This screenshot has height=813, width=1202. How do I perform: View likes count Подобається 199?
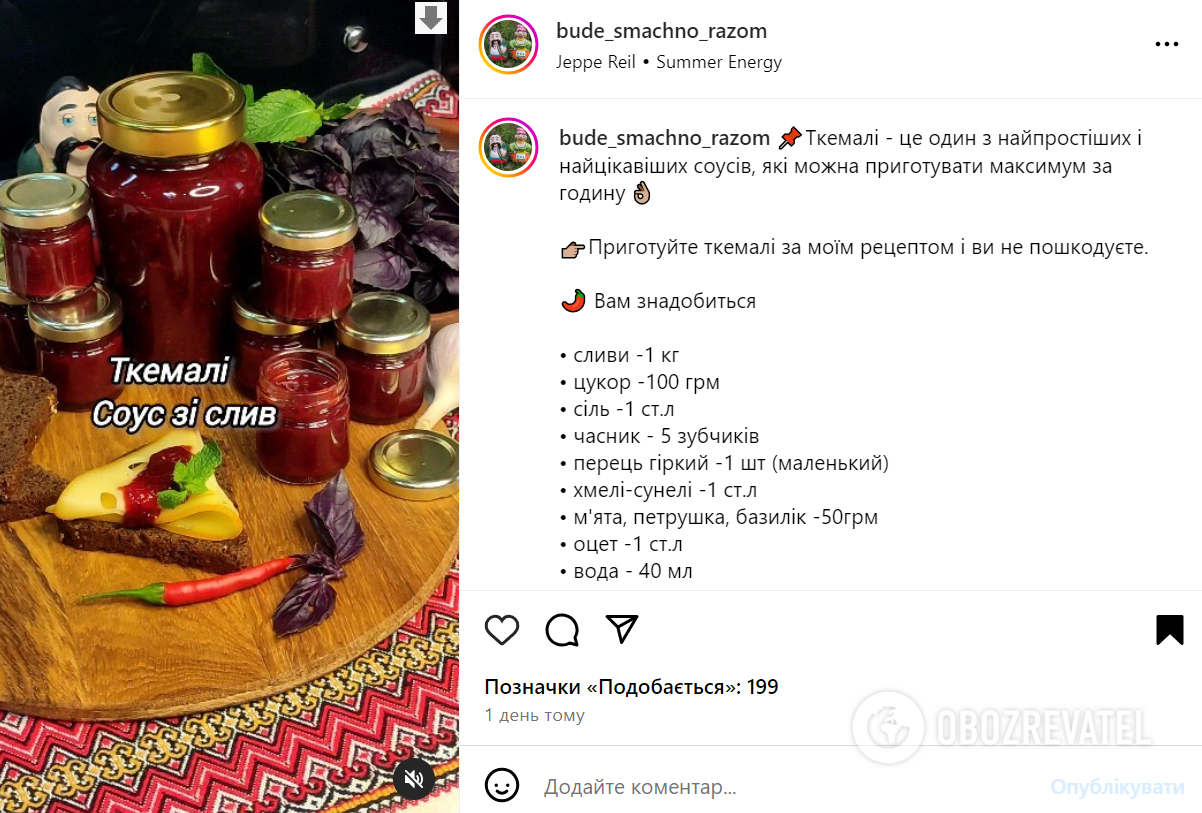click(x=631, y=687)
